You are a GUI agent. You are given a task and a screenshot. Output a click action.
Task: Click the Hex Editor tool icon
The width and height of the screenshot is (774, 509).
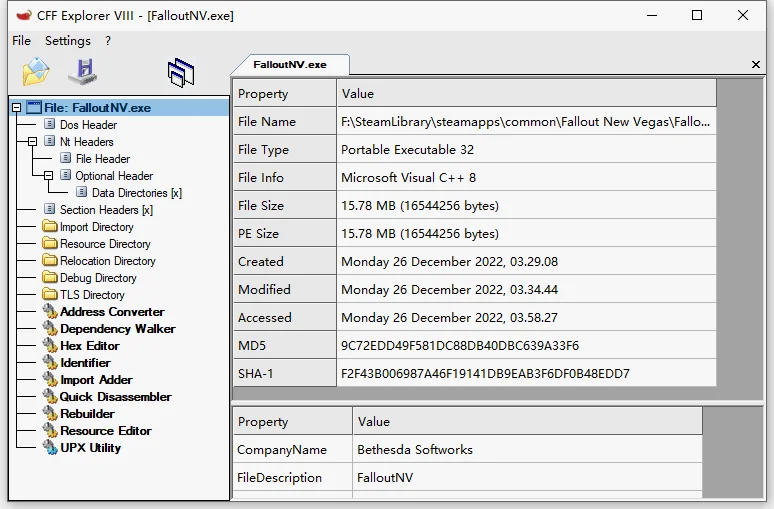click(x=50, y=345)
